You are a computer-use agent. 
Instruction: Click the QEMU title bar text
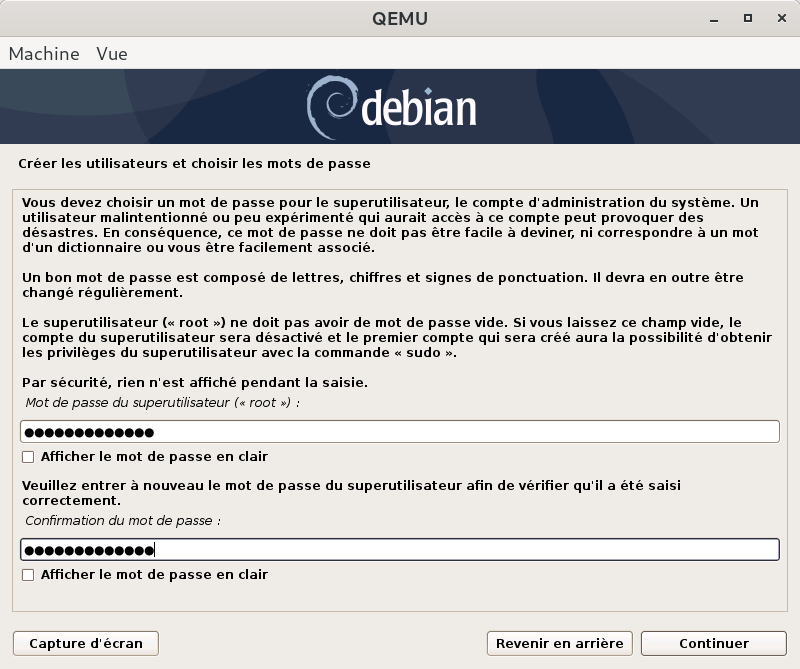click(x=399, y=18)
